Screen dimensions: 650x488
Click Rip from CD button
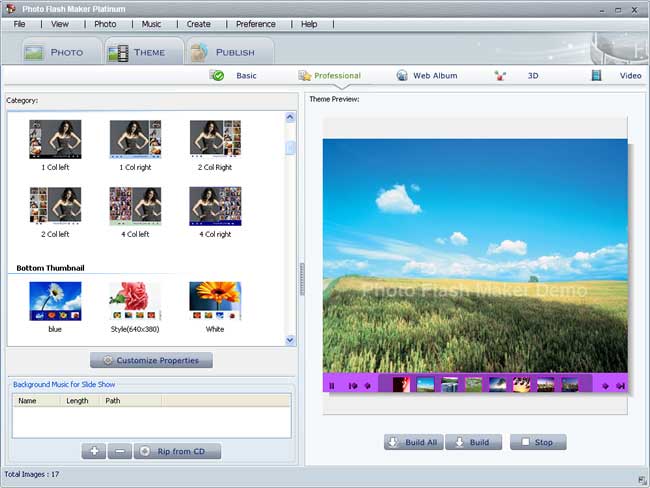(x=177, y=451)
